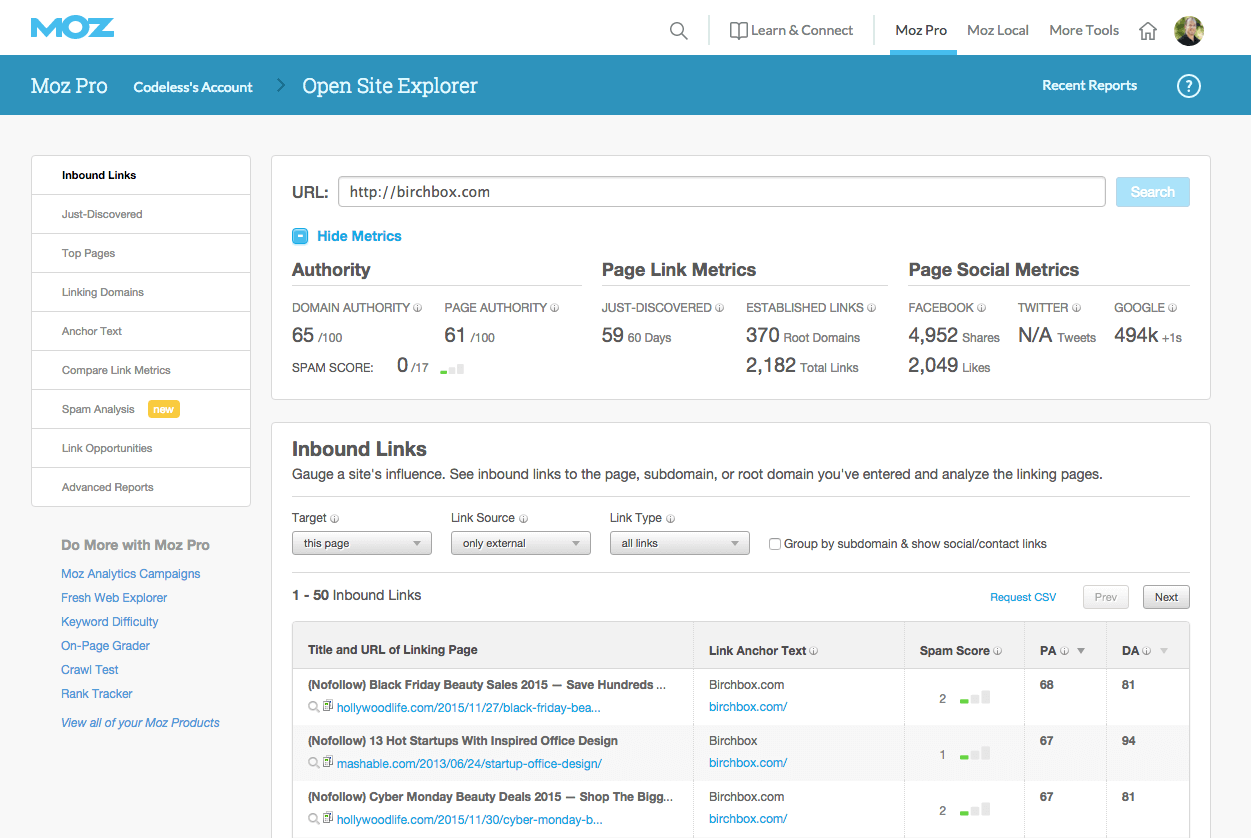Screen dimensions: 1251x838
Task: Click the Search button
Action: tap(1153, 192)
